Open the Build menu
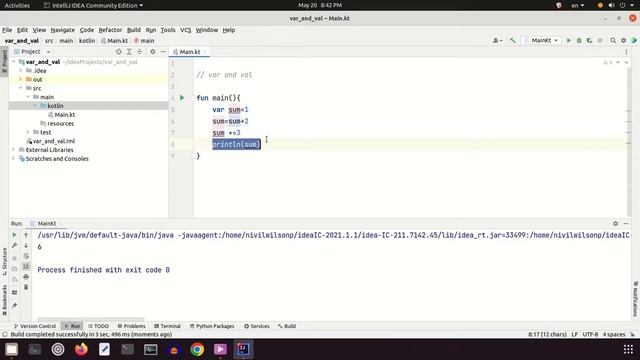Image resolution: width=640 pixels, height=360 pixels. 133,30
